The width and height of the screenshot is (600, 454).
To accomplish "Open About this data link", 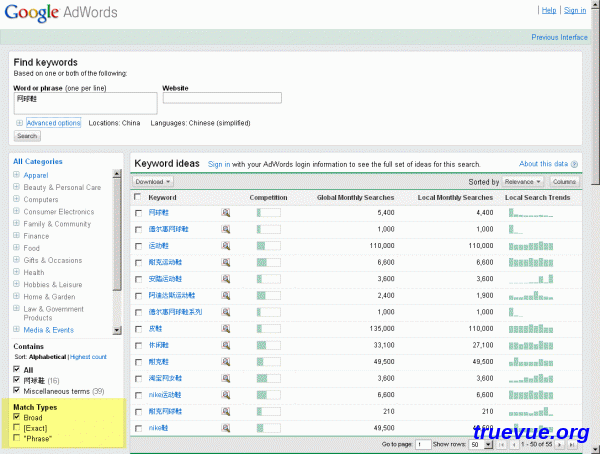I will pyautogui.click(x=543, y=164).
